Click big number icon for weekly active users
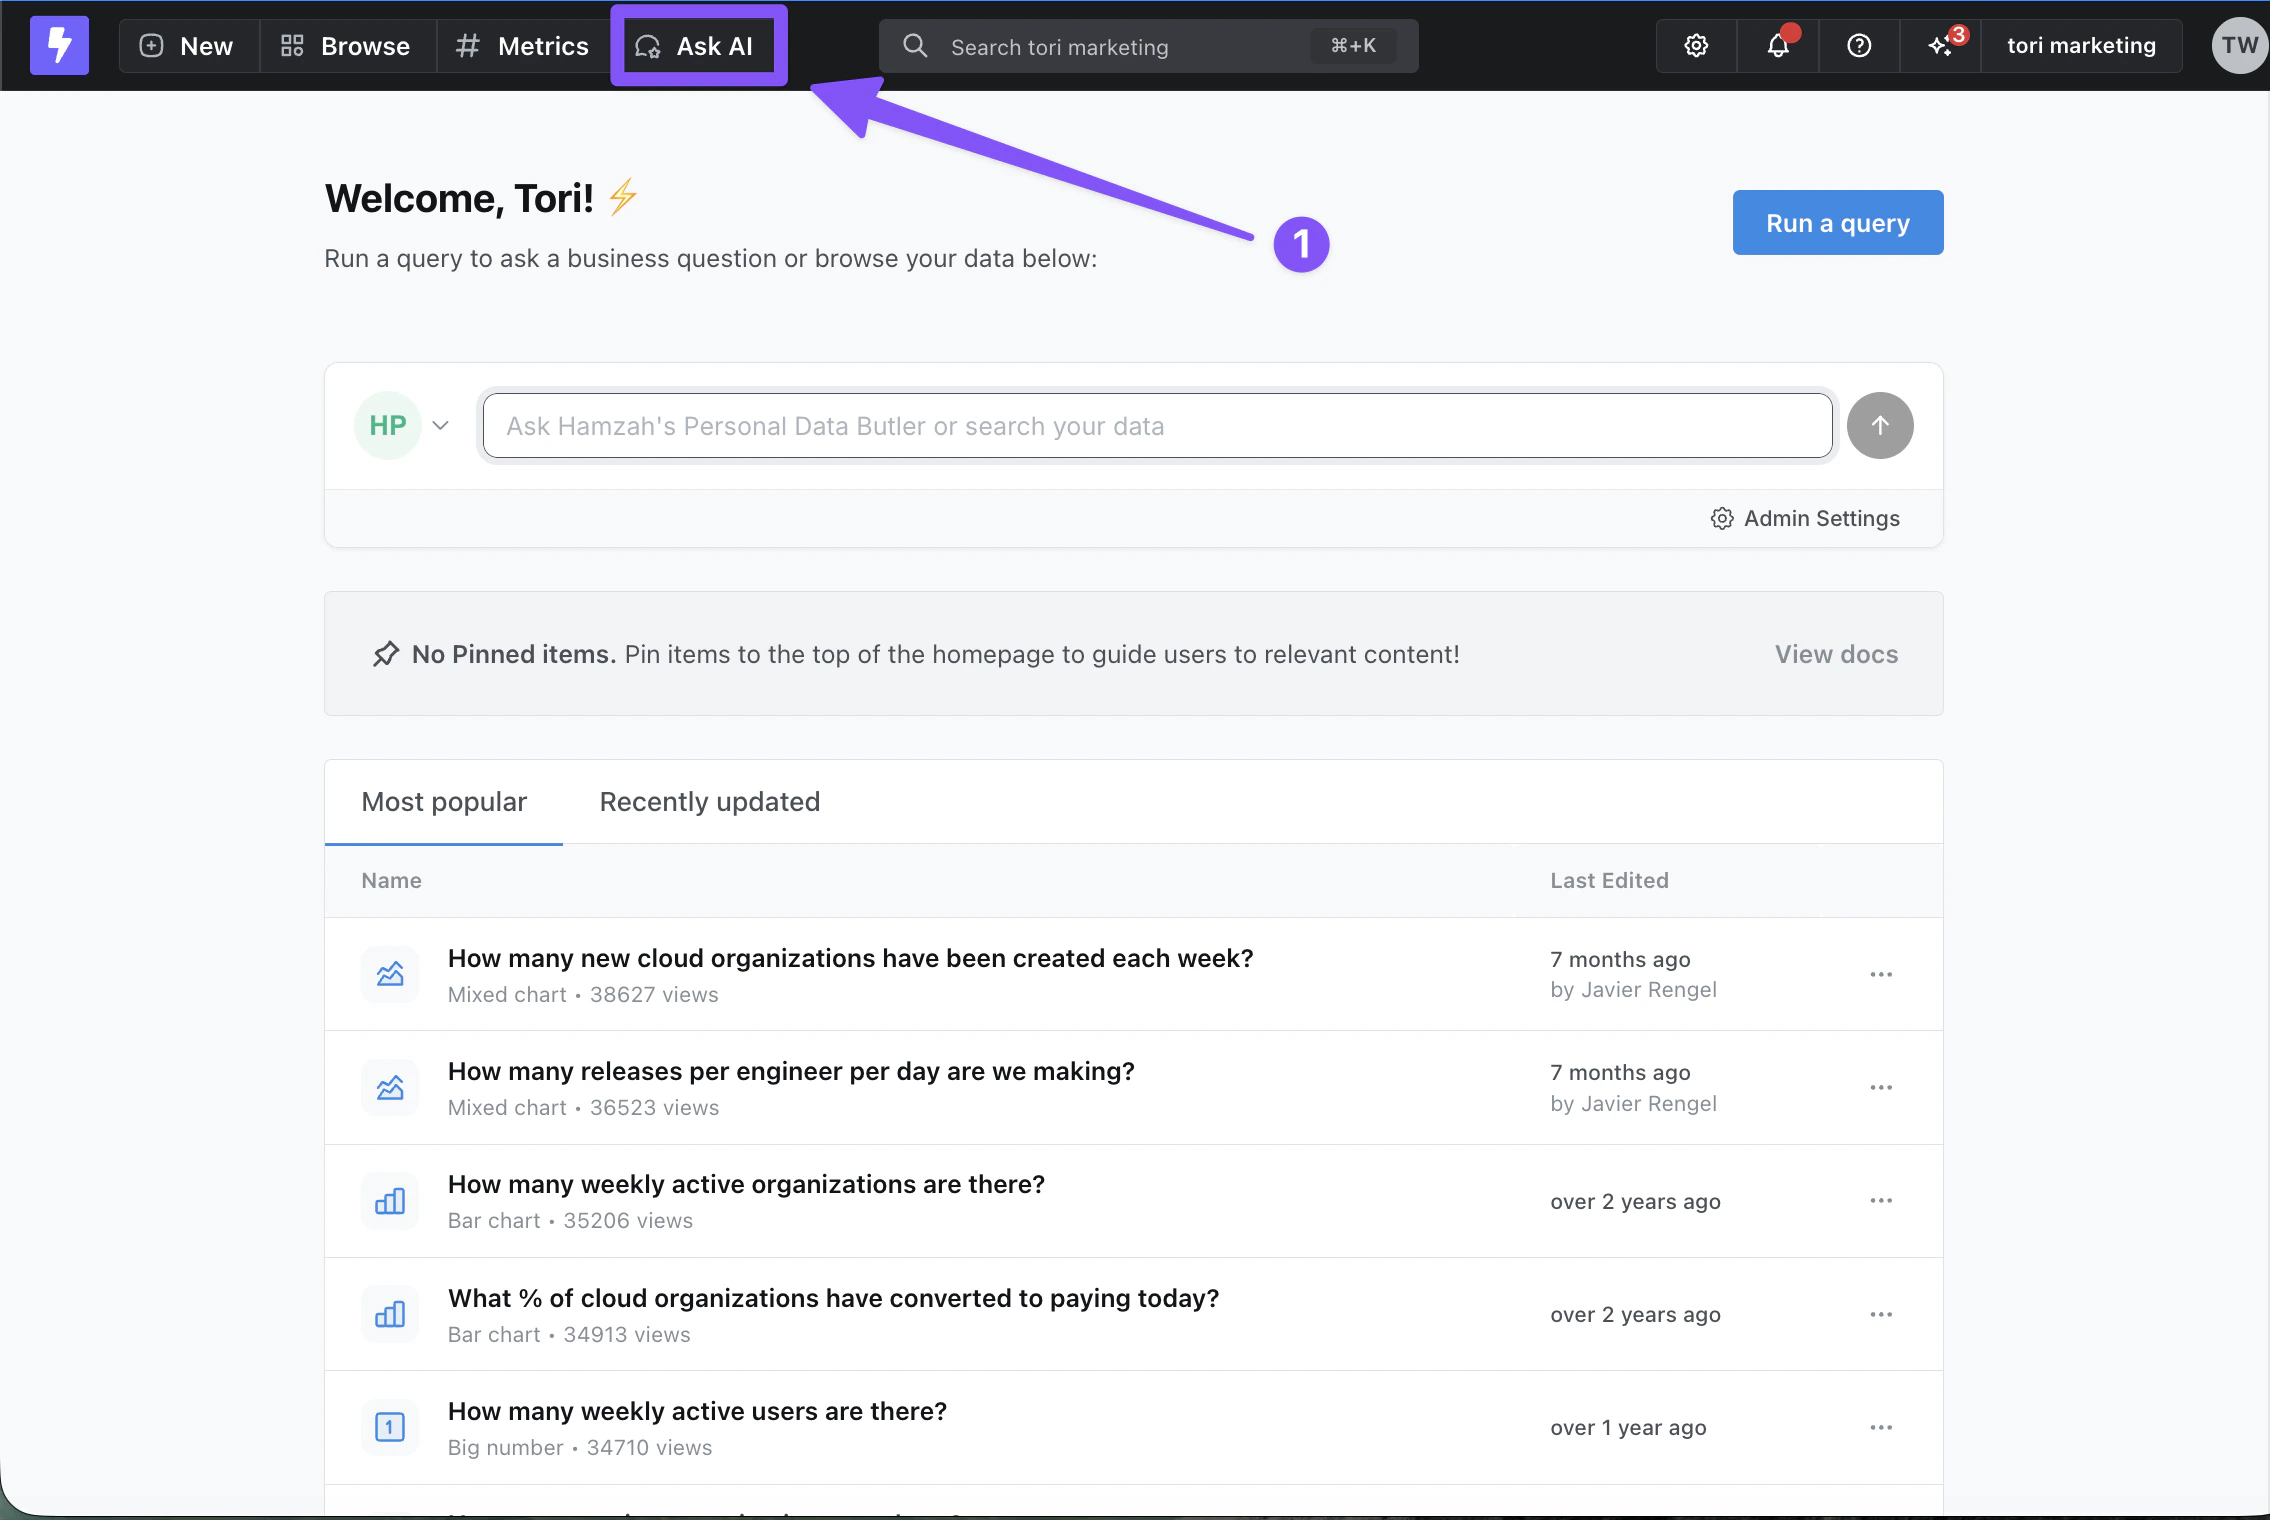The width and height of the screenshot is (2270, 1520). click(390, 1427)
